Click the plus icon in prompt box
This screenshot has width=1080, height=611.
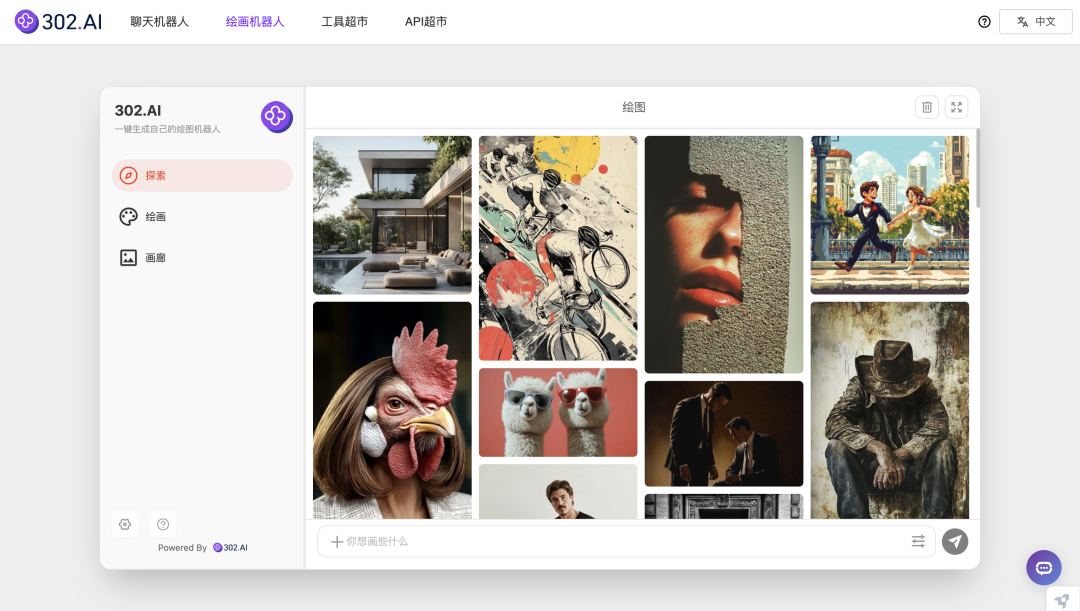point(337,541)
